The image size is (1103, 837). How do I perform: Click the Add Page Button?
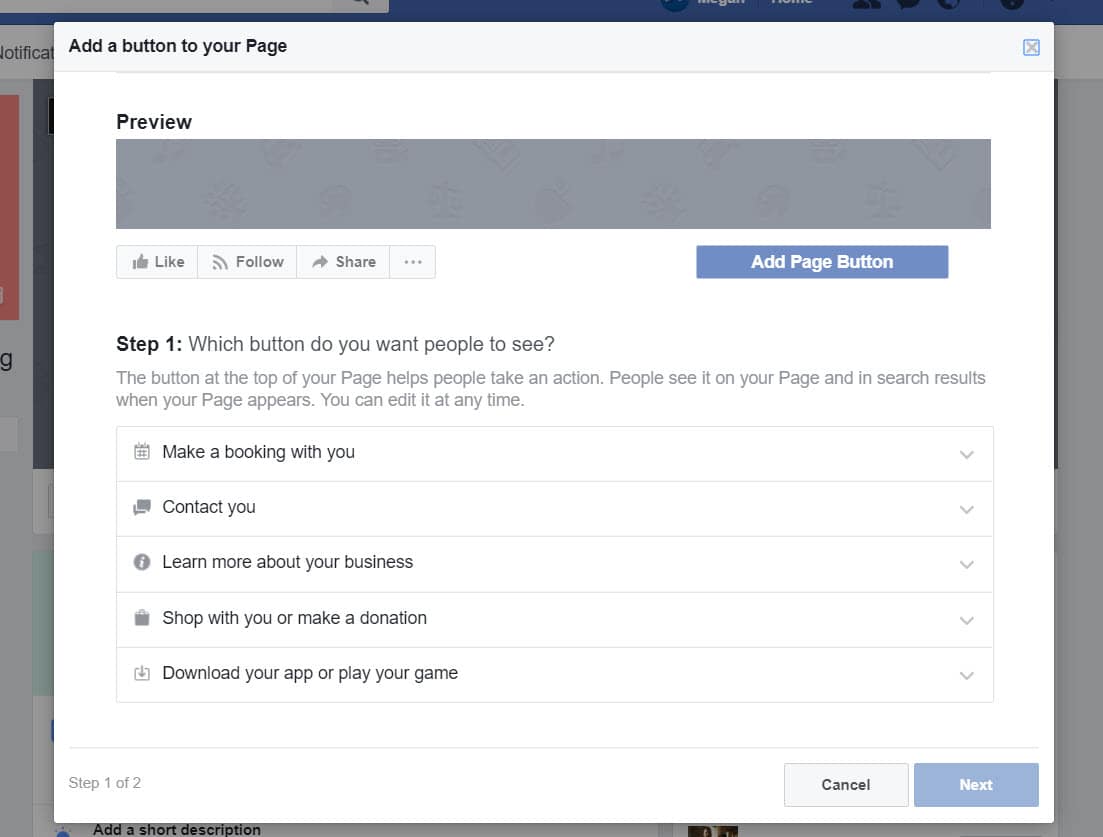(x=821, y=261)
